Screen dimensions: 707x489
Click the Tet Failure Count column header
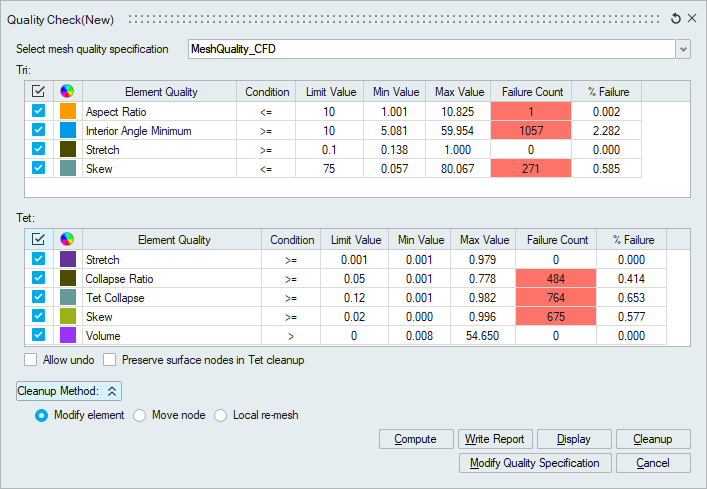point(558,240)
